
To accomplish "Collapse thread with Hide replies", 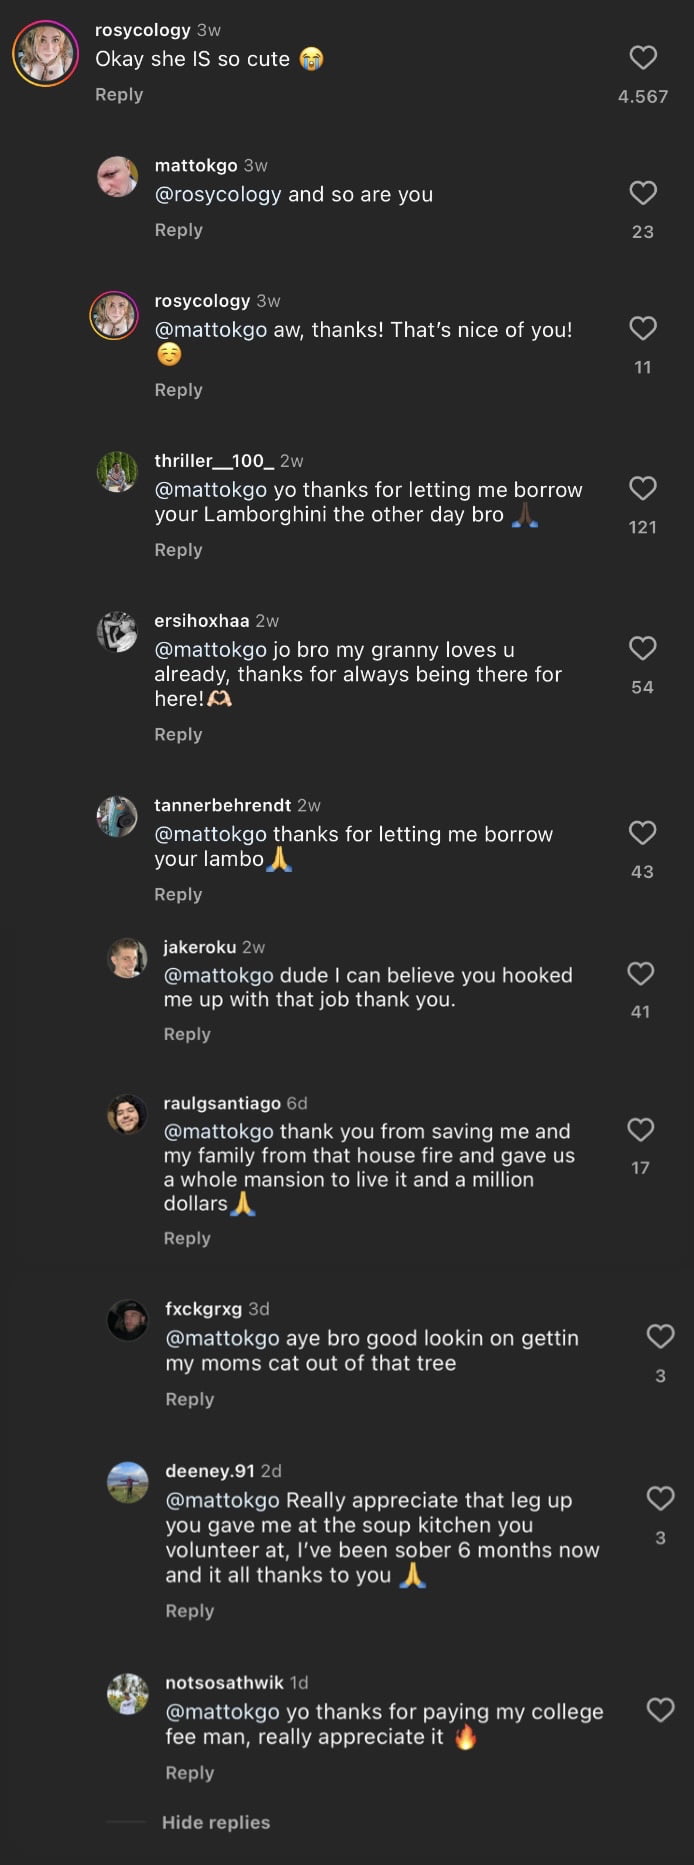I will (216, 1822).
